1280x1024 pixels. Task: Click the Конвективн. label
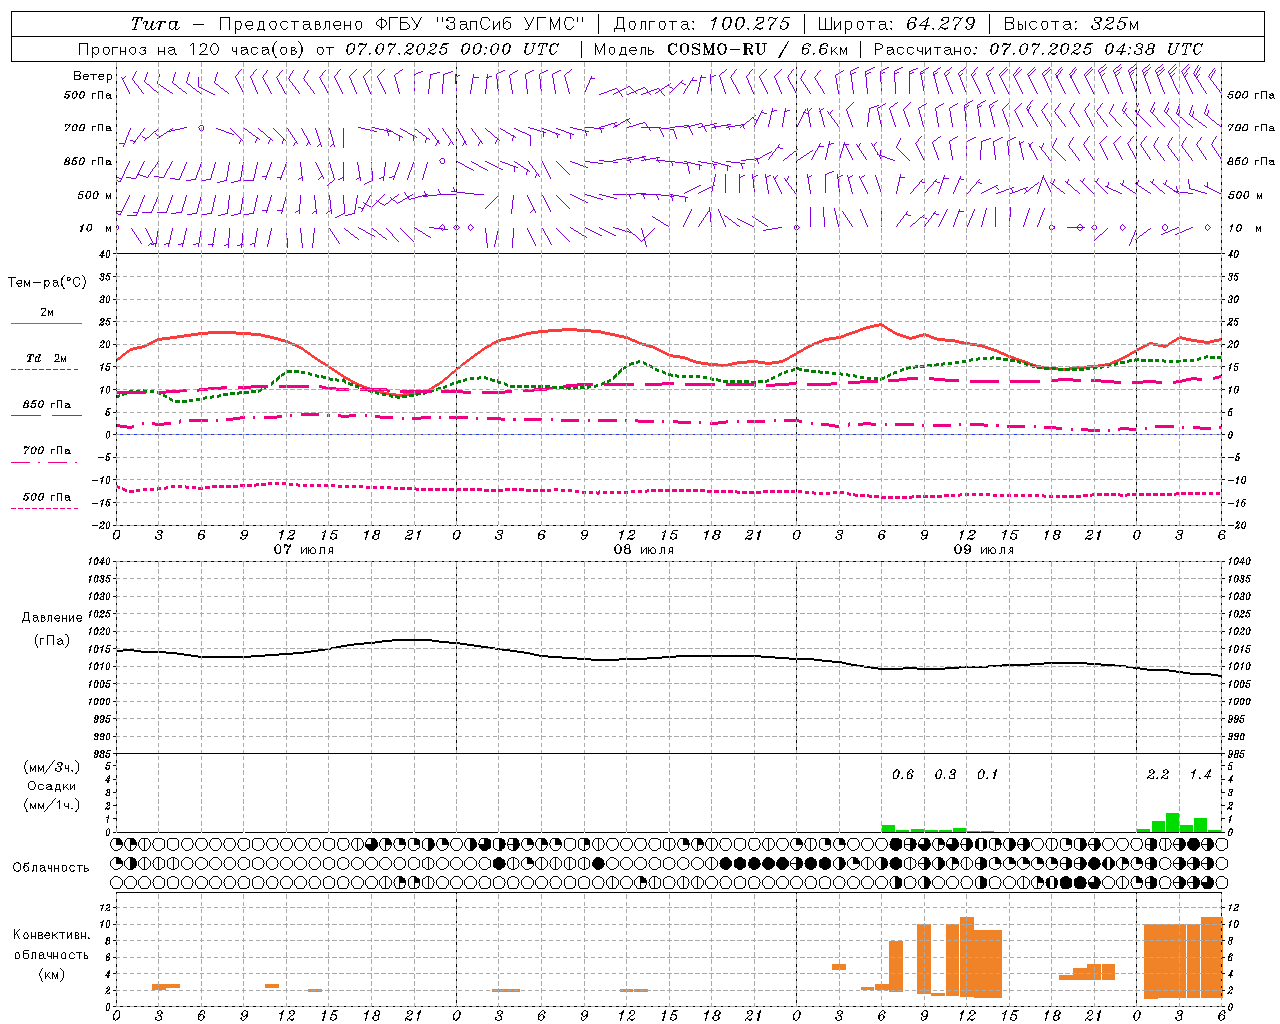[x=51, y=935]
